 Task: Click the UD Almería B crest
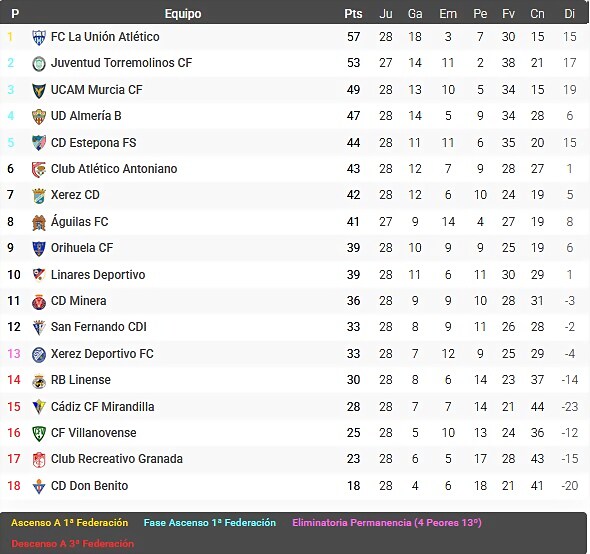[x=39, y=116]
